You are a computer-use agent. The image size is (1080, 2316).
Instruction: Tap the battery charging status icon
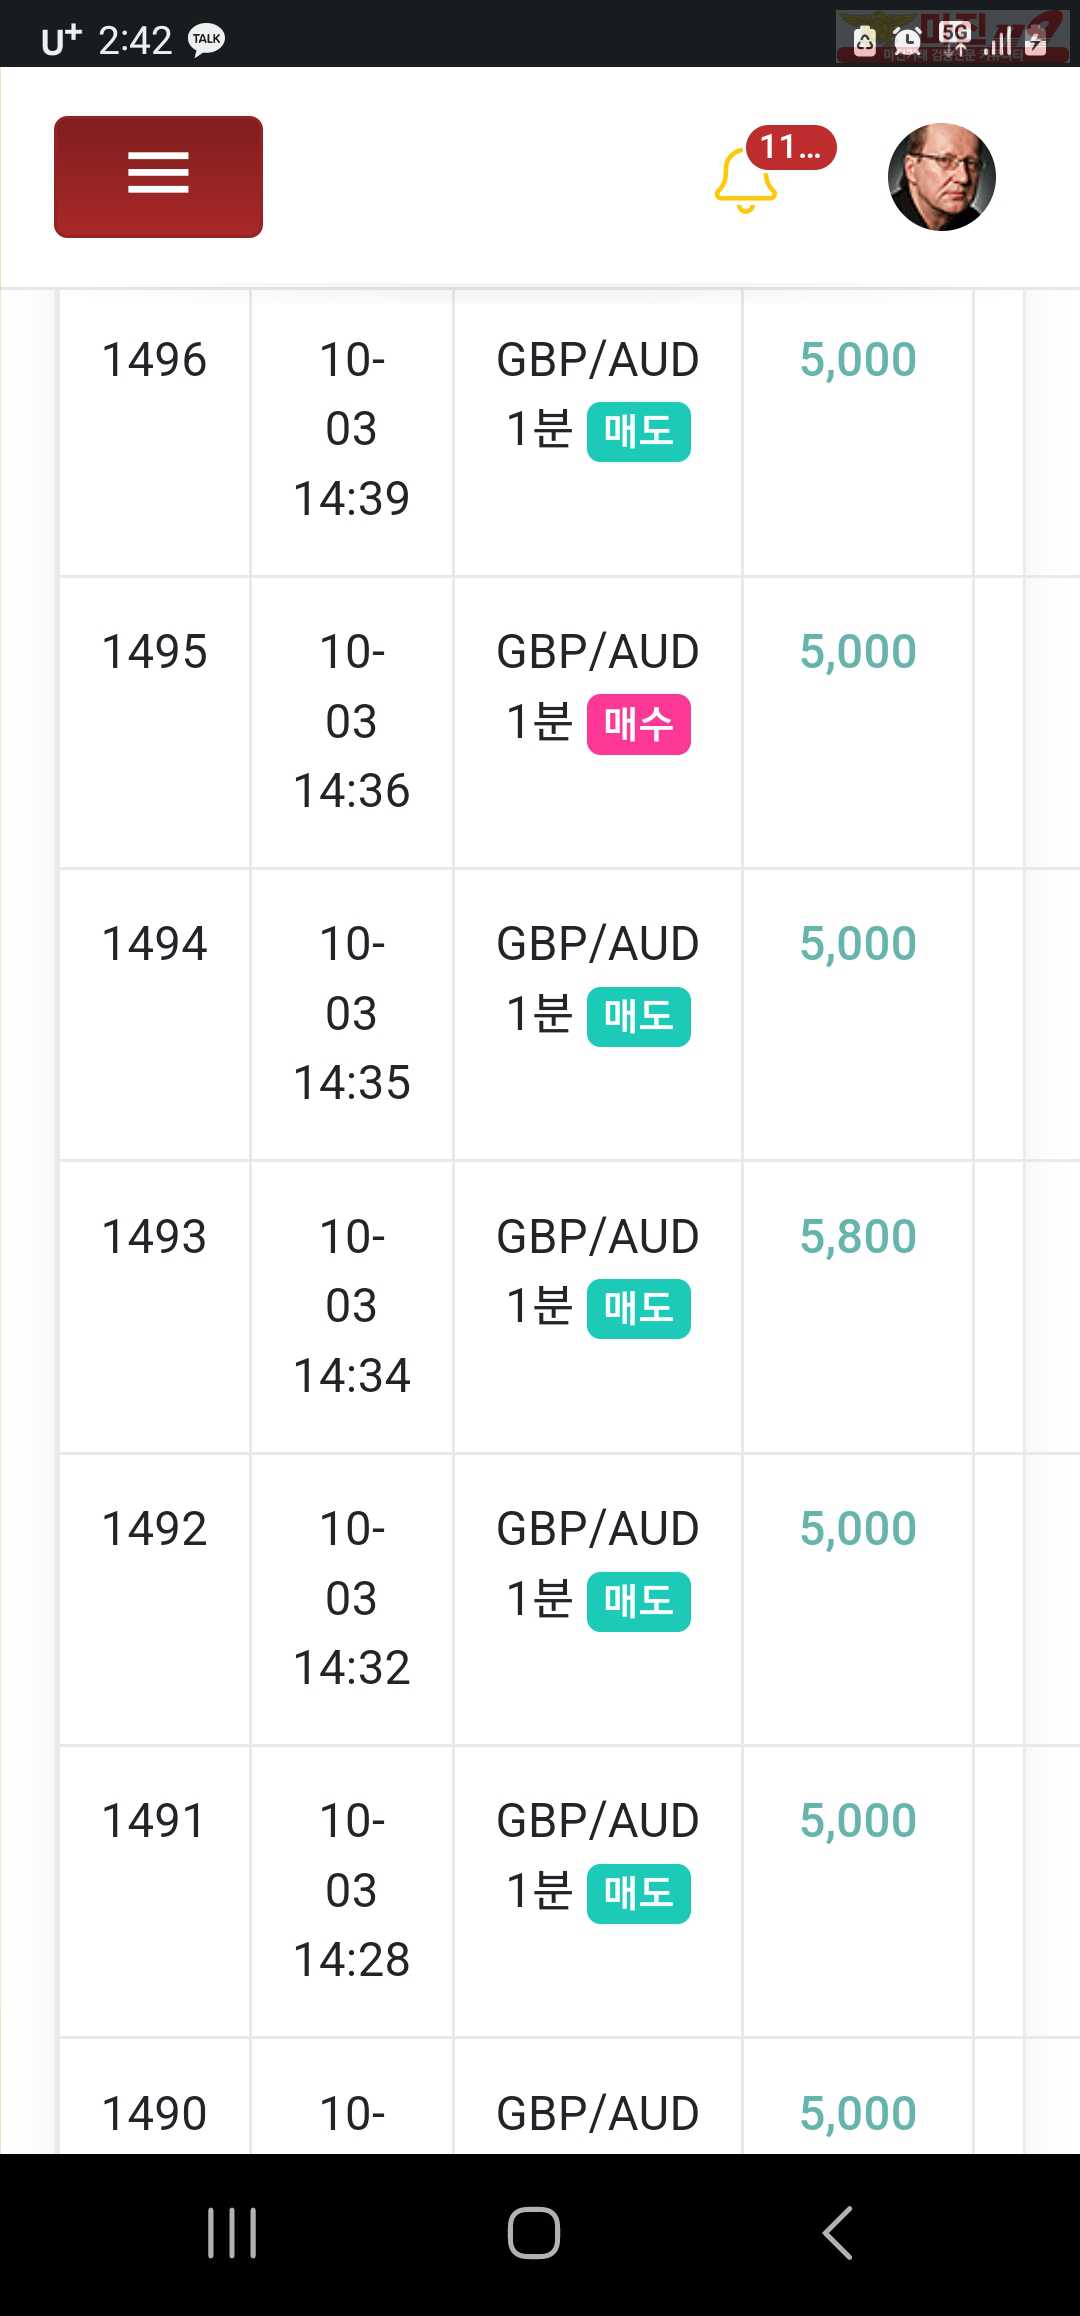click(1036, 41)
